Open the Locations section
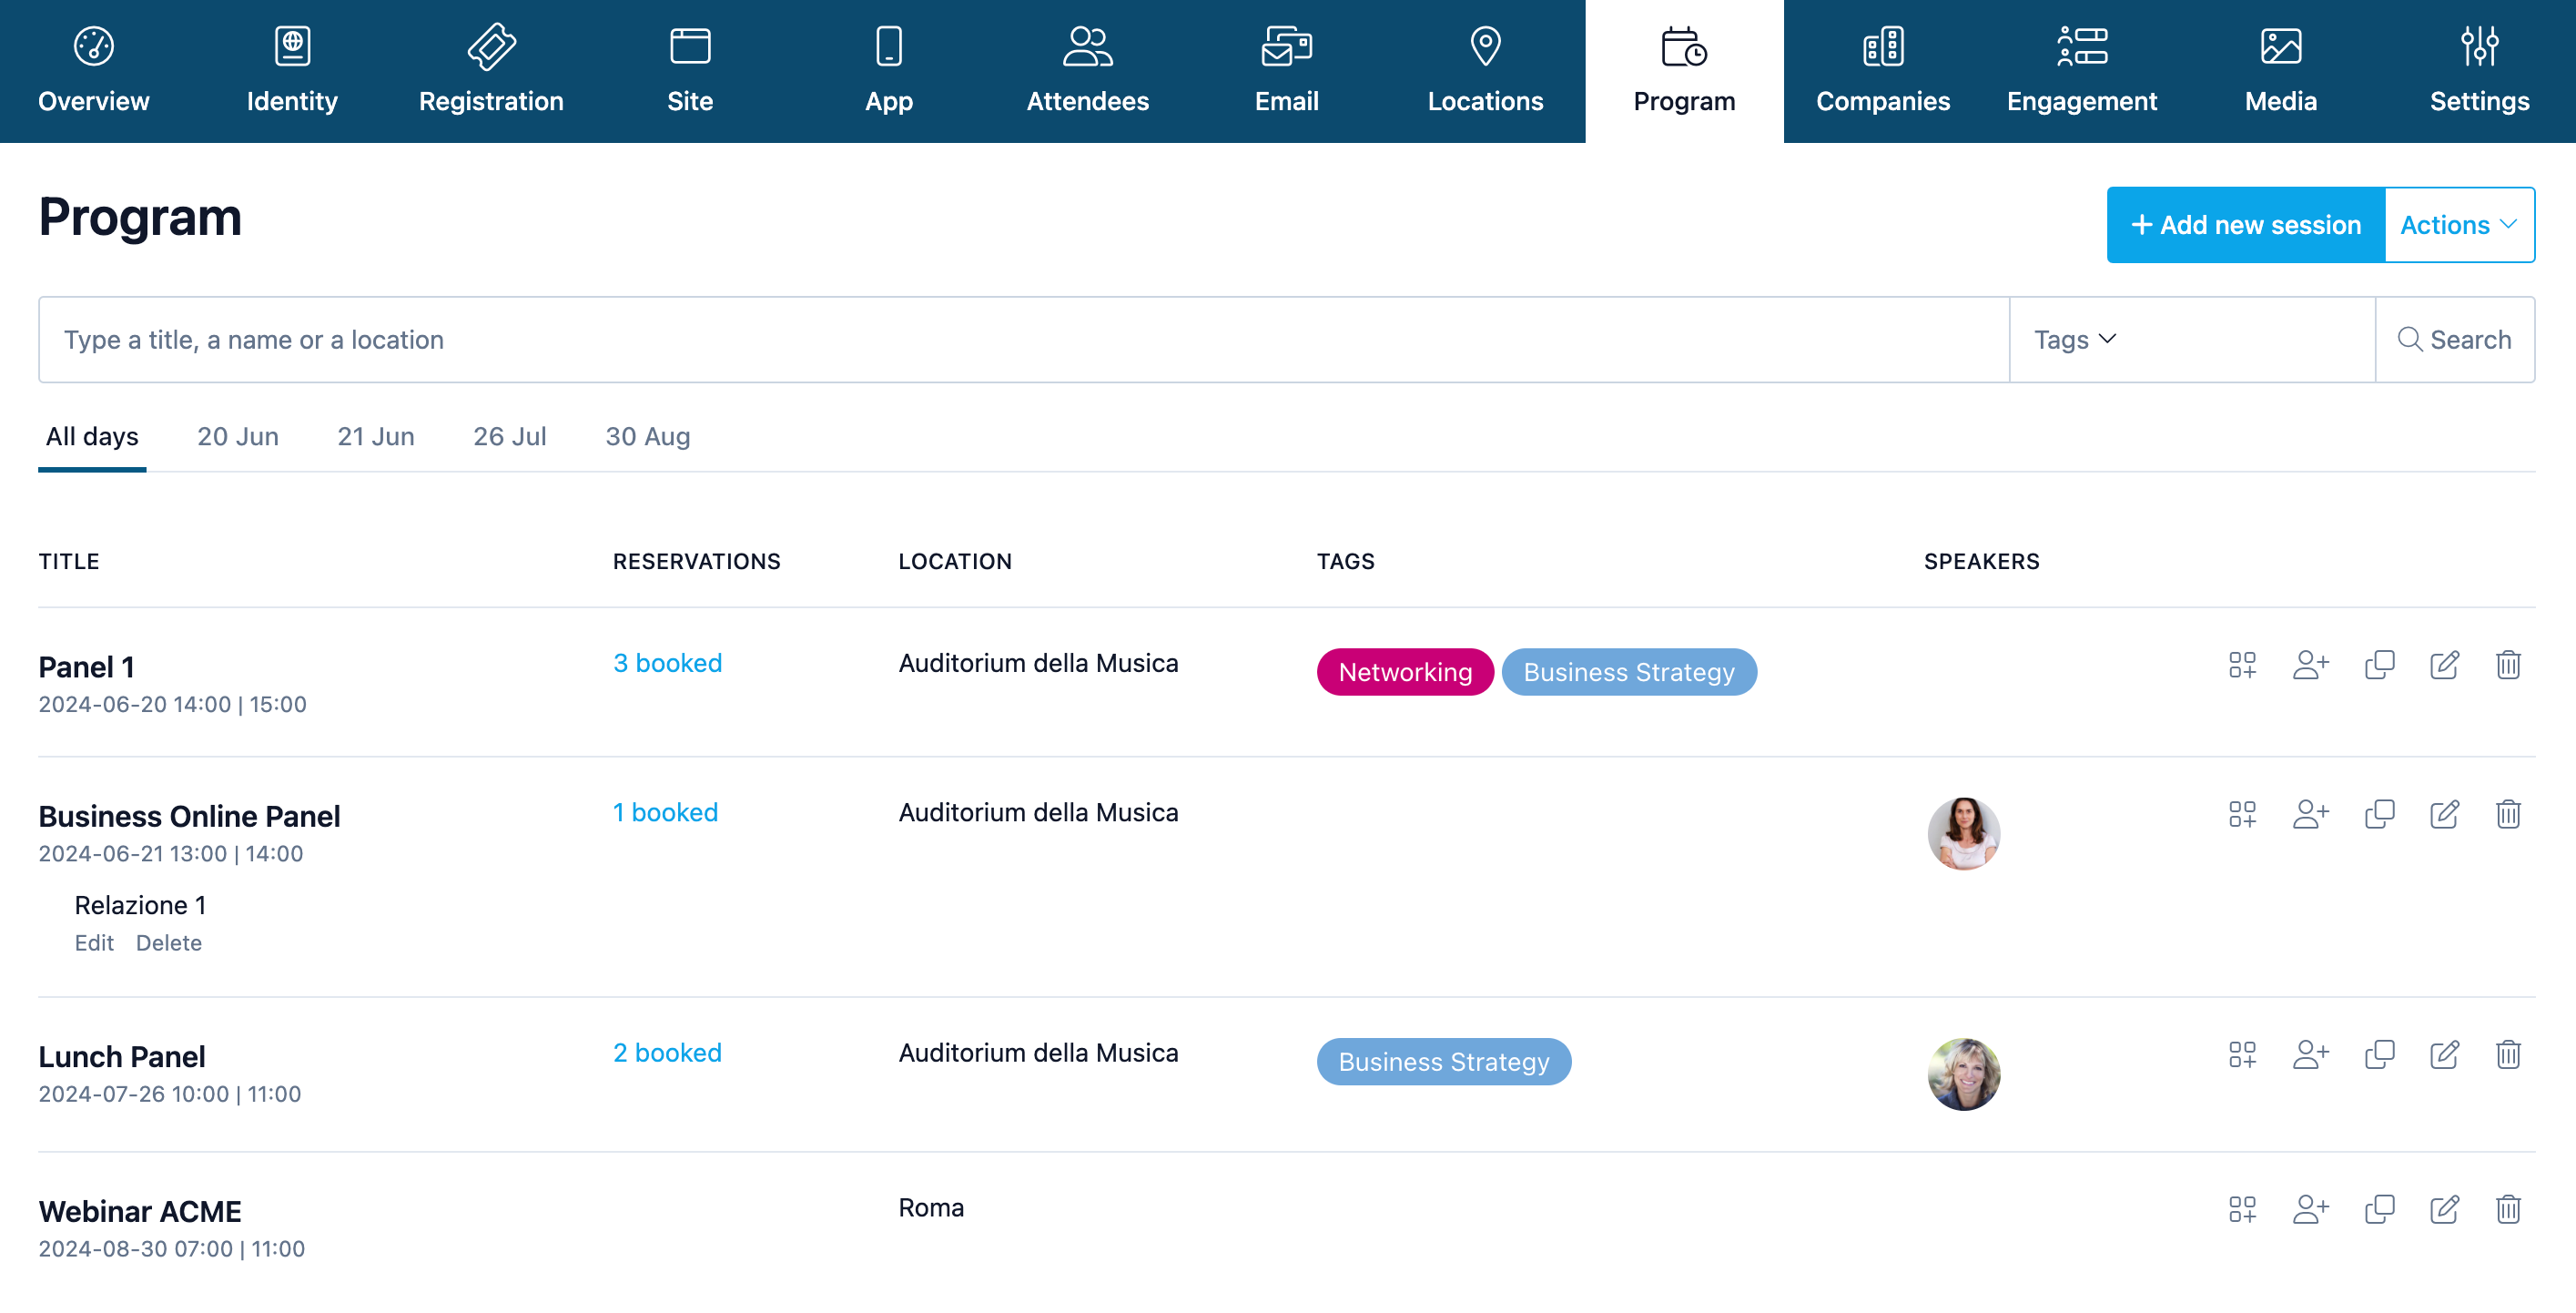 [x=1486, y=71]
